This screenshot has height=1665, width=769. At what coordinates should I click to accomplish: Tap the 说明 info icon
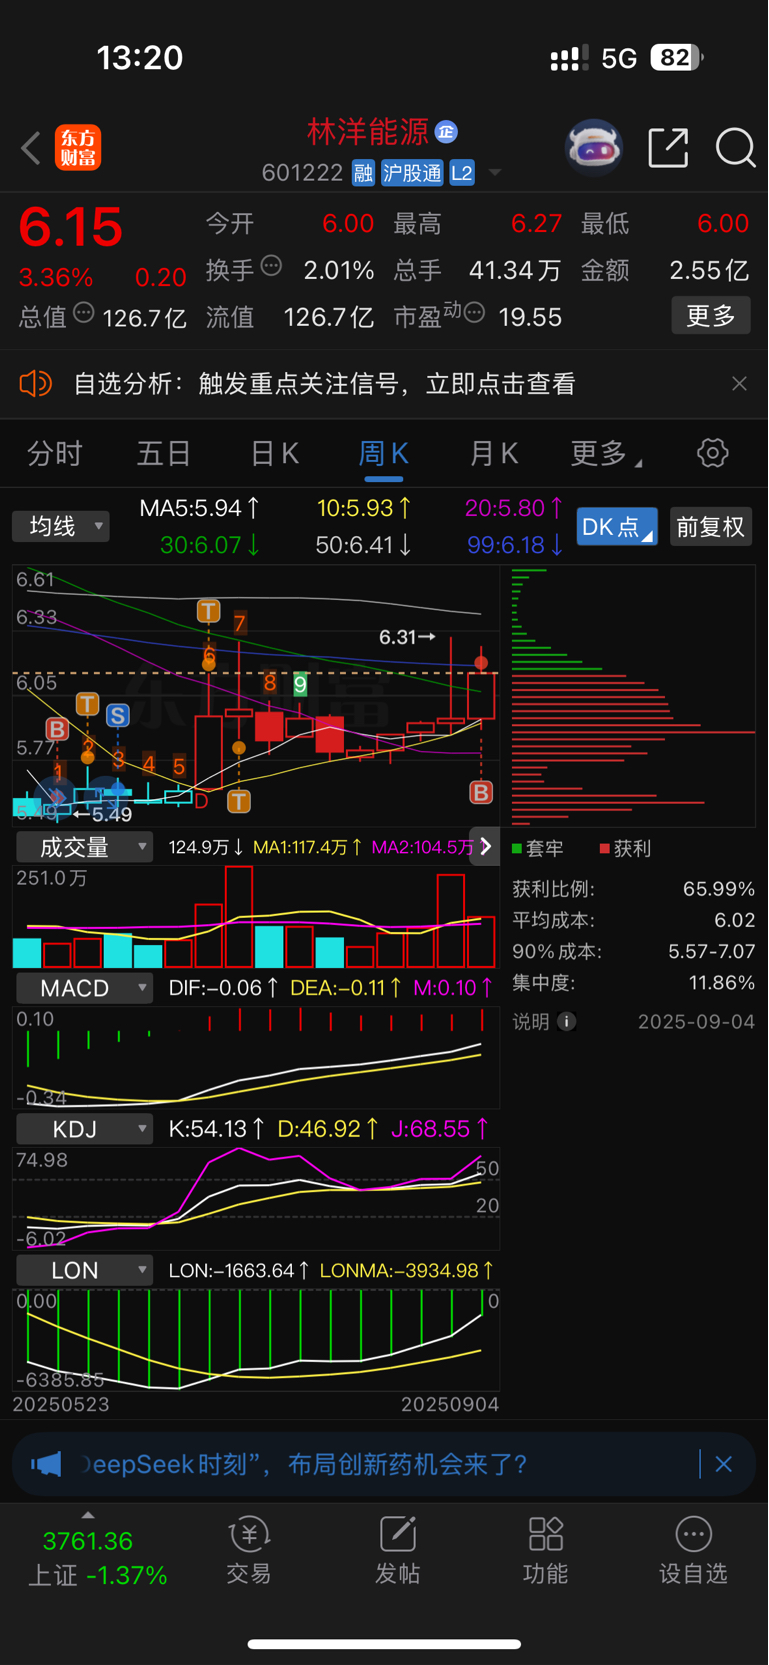pos(567,1021)
